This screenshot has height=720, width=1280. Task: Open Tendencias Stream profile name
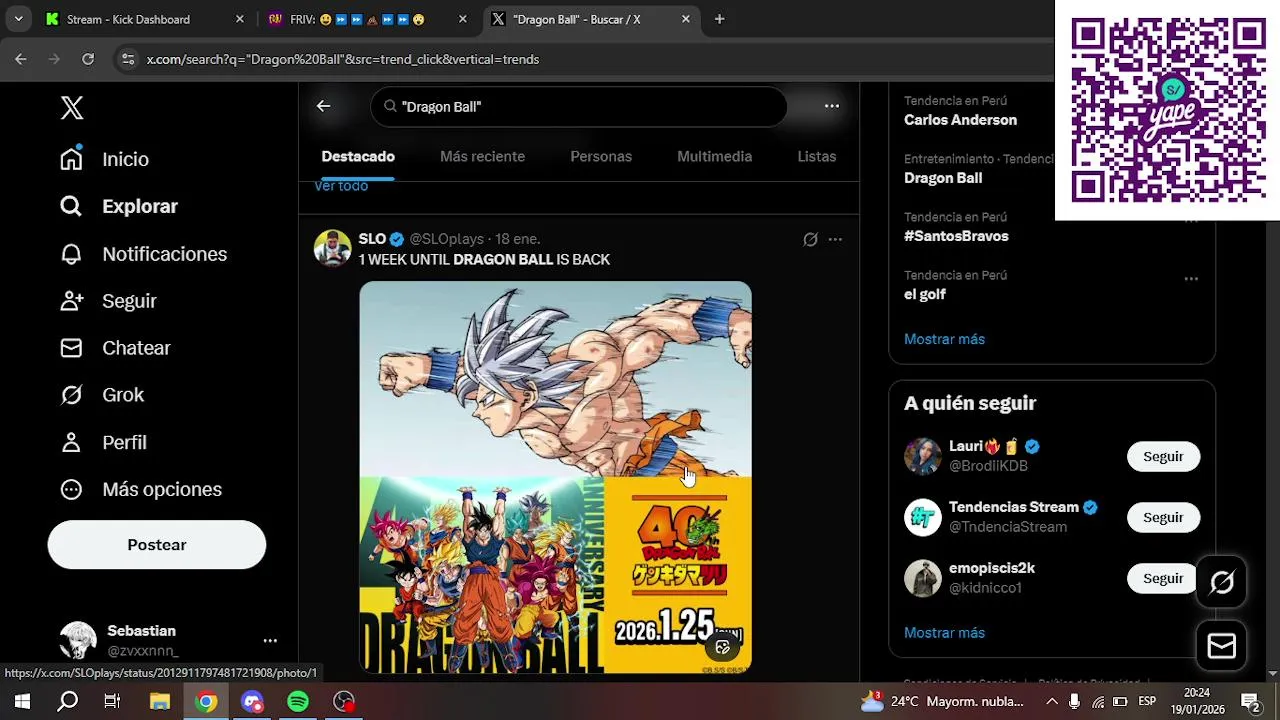coord(1014,507)
